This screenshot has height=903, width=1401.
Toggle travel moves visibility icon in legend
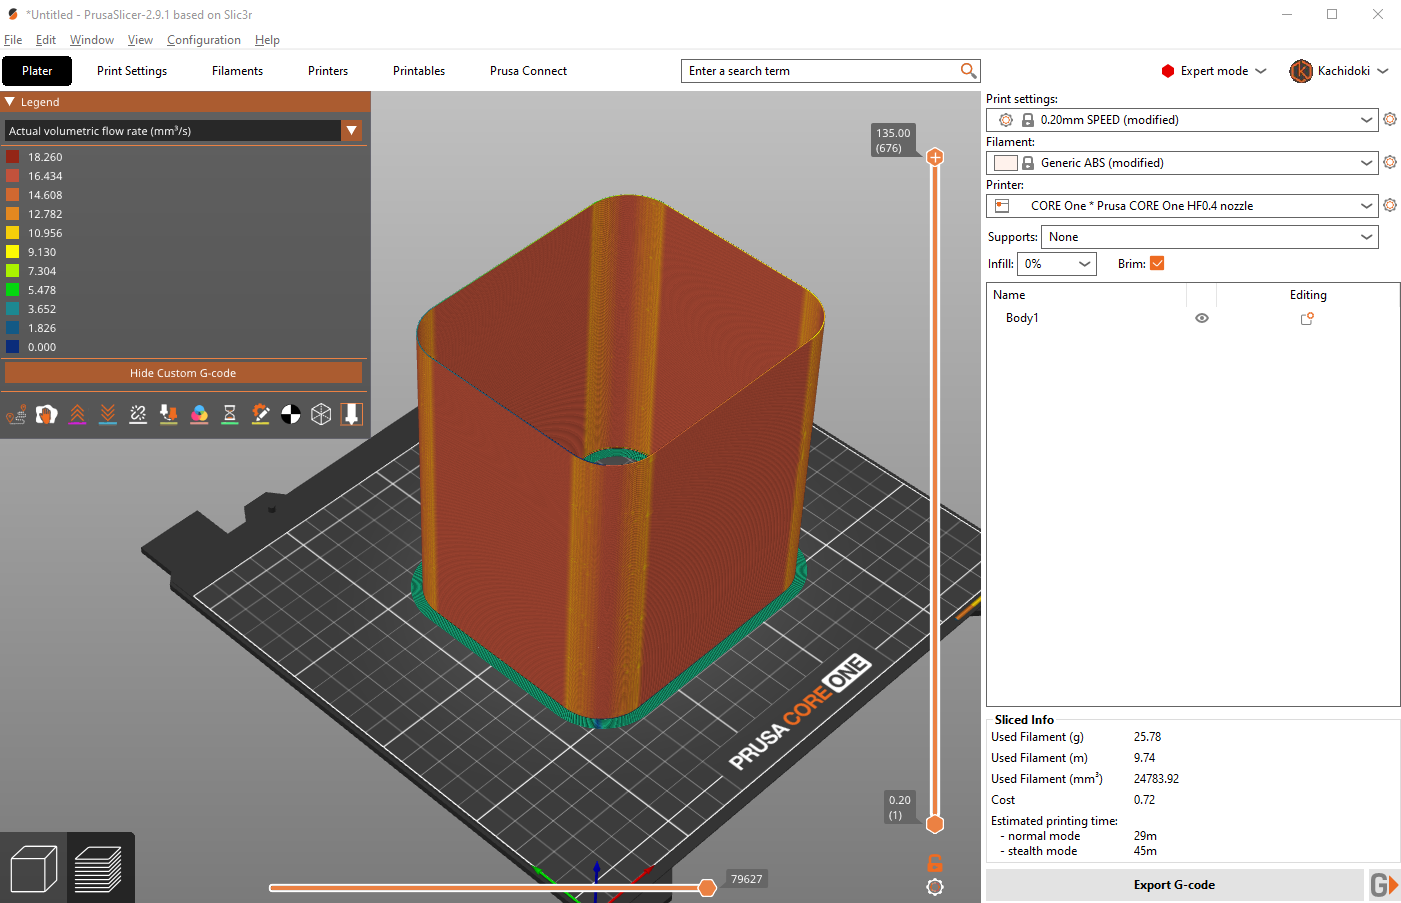click(x=16, y=414)
